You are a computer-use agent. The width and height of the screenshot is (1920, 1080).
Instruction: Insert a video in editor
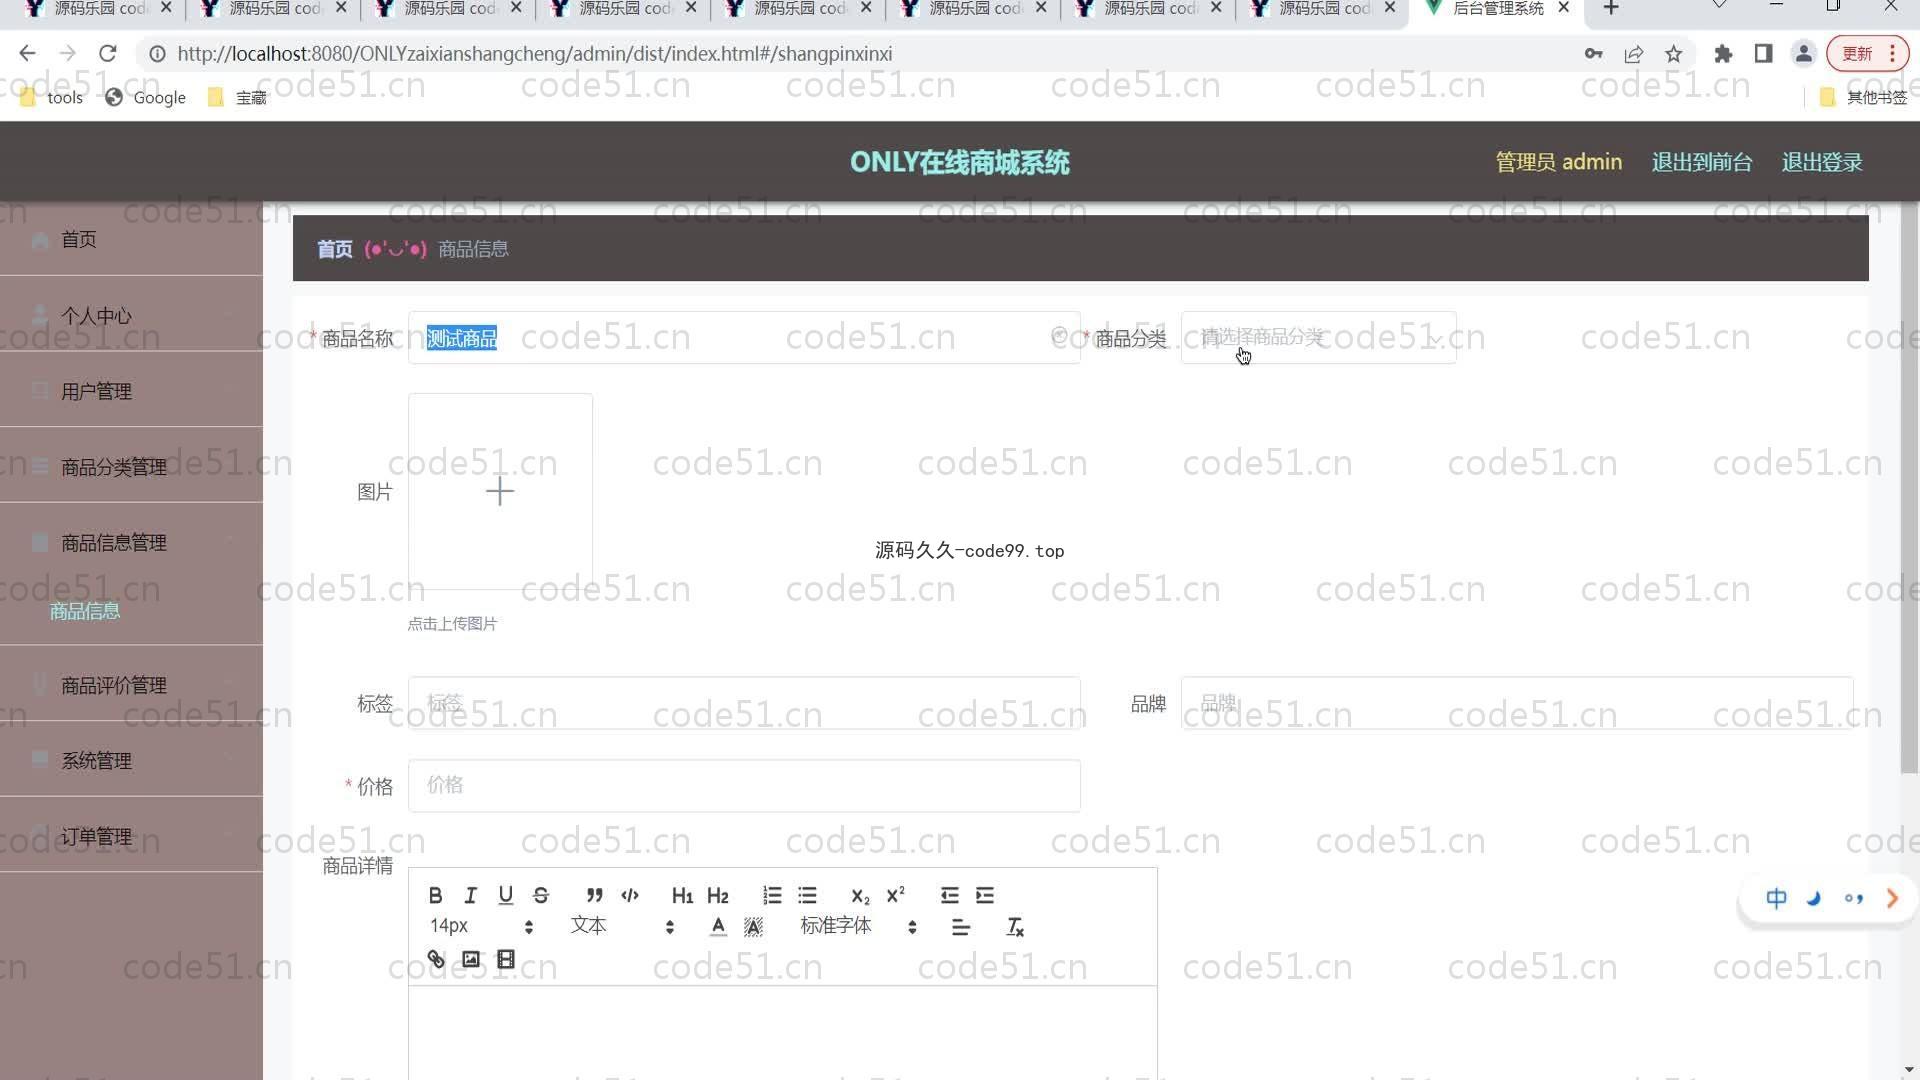tap(505, 959)
